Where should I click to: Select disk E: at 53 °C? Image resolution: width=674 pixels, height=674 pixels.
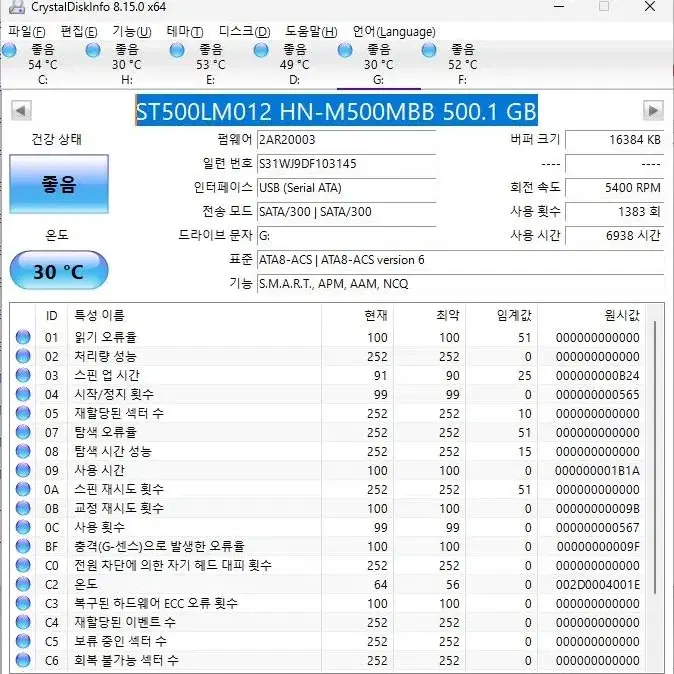pos(210,64)
